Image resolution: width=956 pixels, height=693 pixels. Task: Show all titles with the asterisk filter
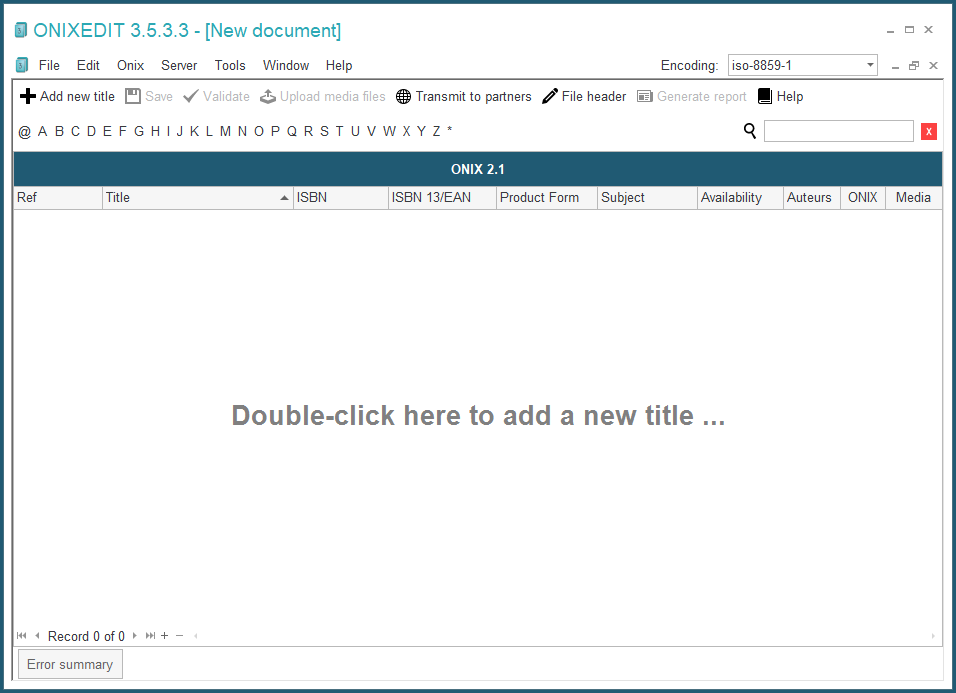click(449, 130)
